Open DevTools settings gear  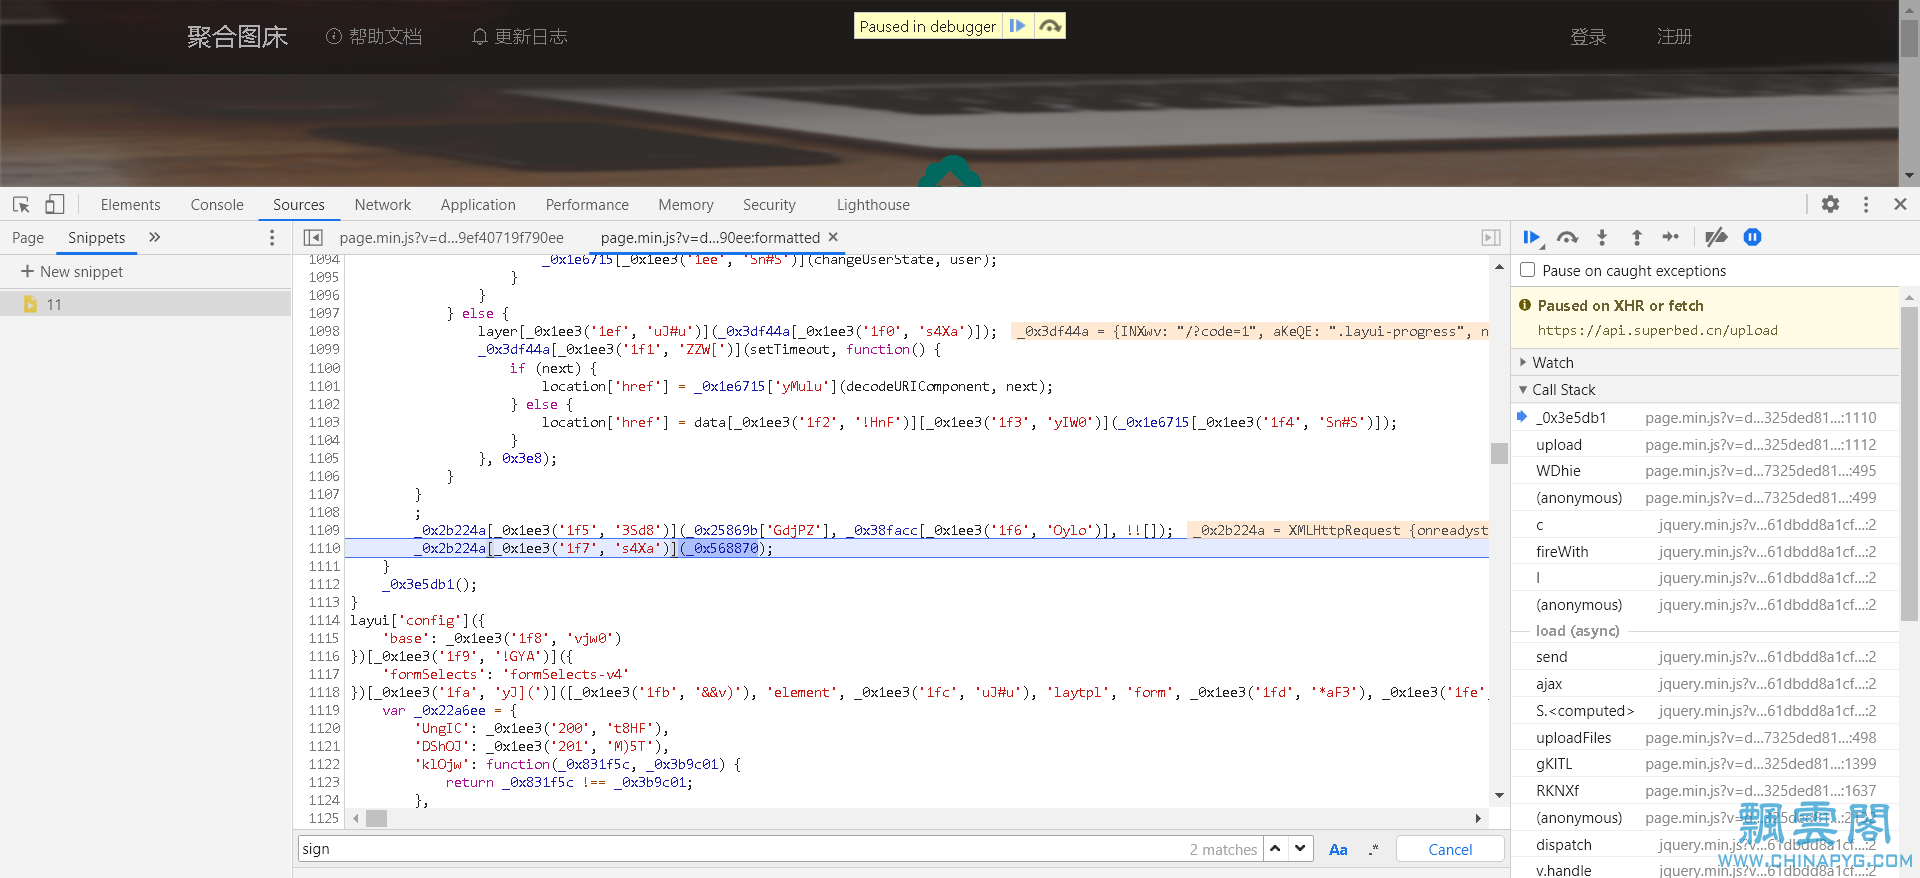click(1830, 204)
